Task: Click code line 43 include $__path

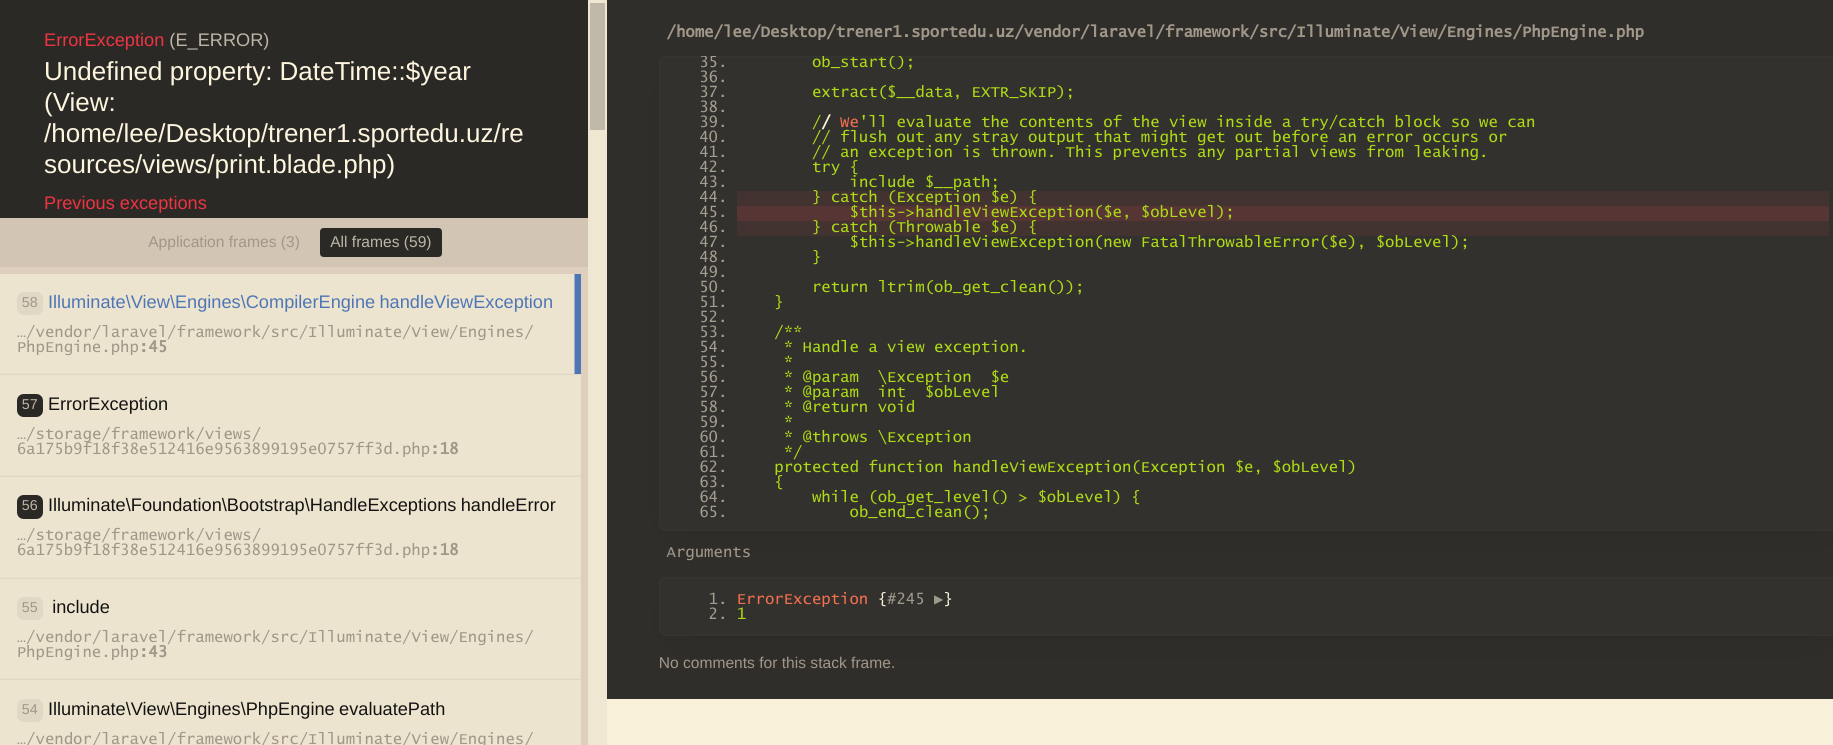Action: (924, 182)
